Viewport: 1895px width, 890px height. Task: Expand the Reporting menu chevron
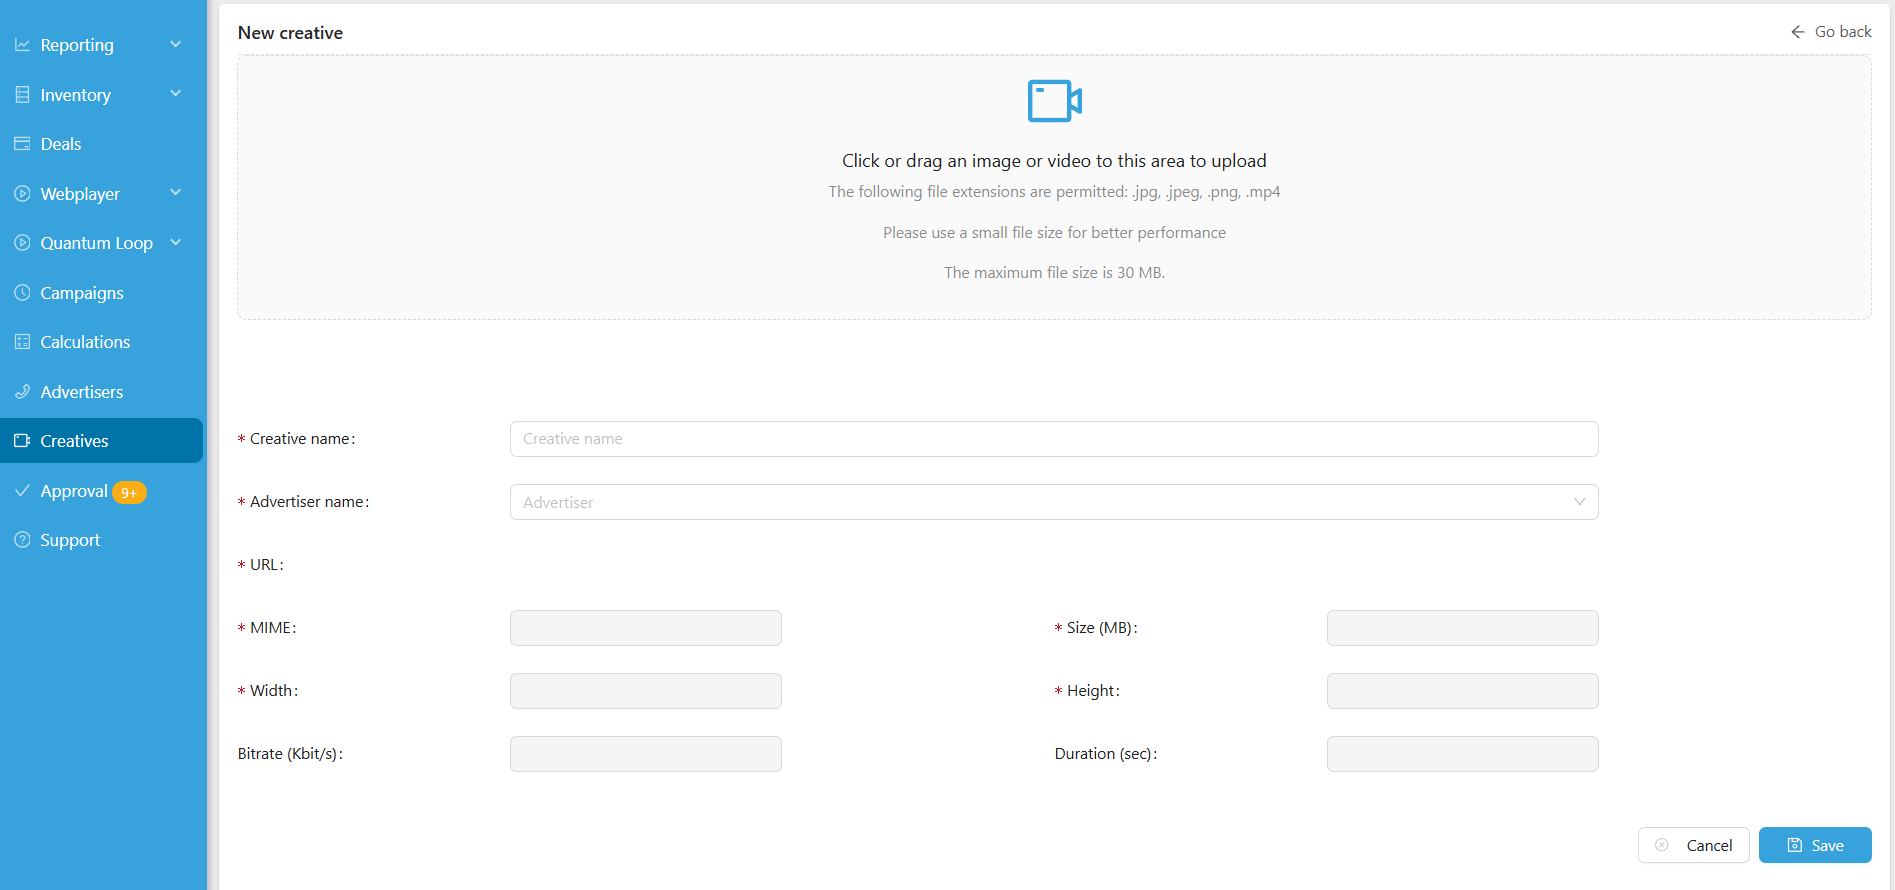pos(176,44)
